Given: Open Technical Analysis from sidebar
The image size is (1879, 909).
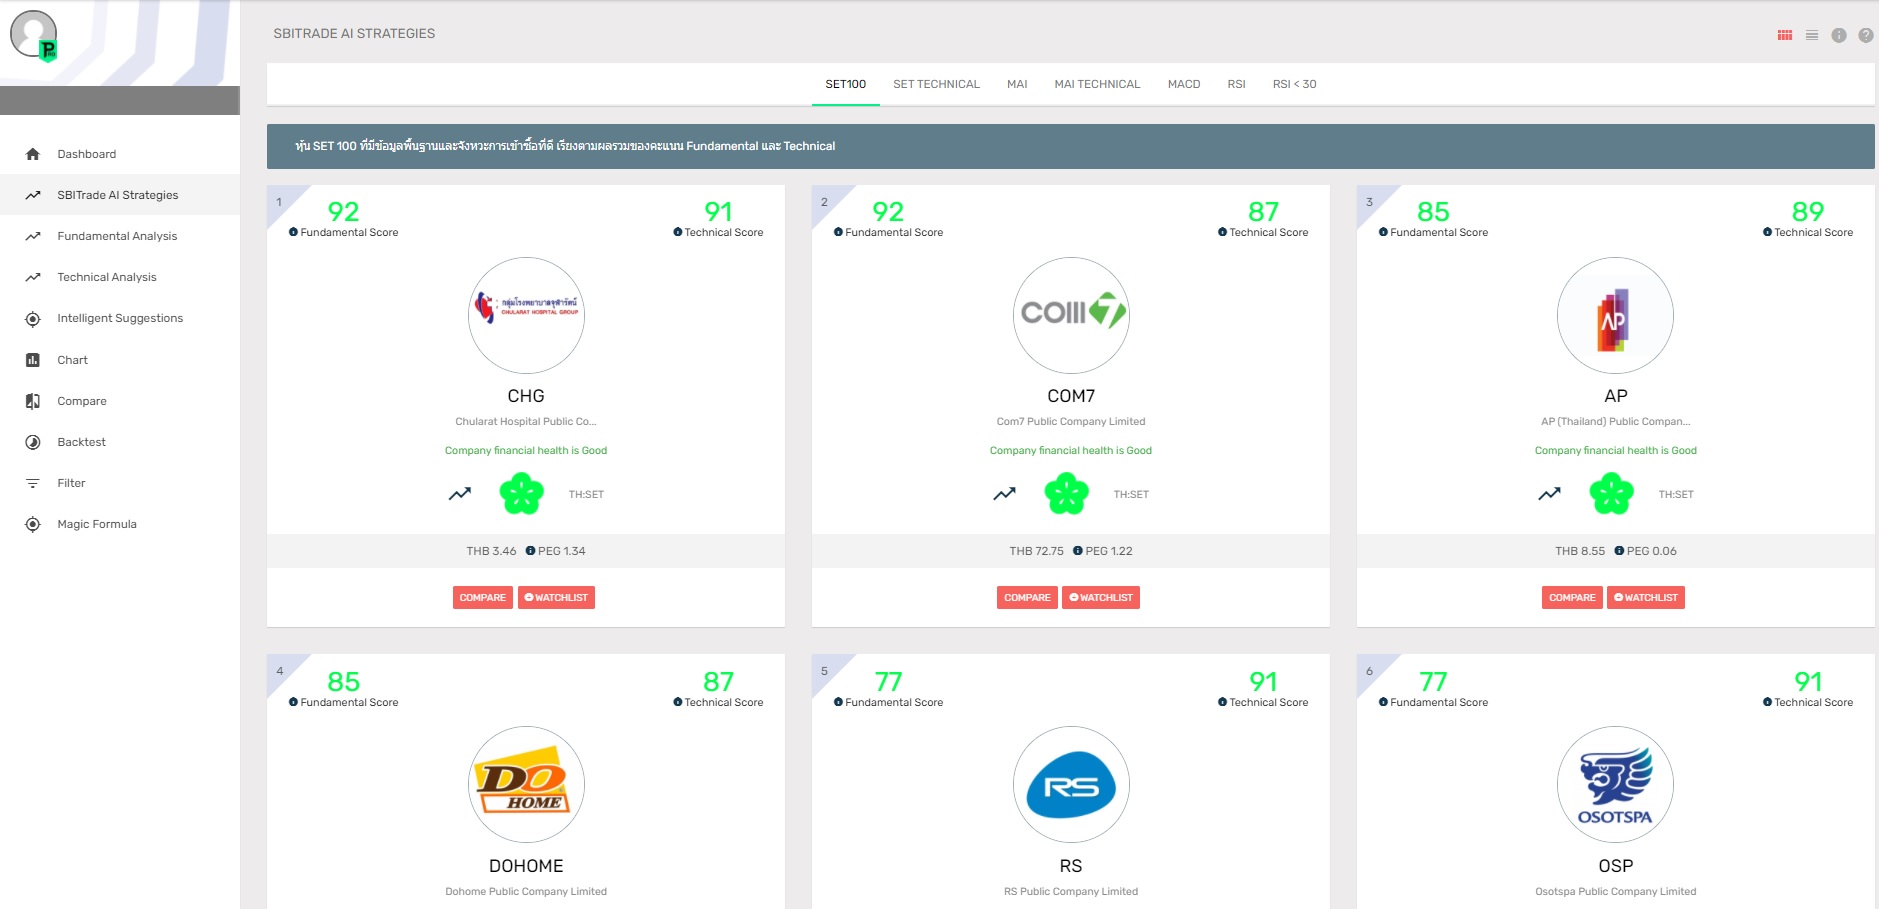Looking at the screenshot, I should tap(120, 277).
